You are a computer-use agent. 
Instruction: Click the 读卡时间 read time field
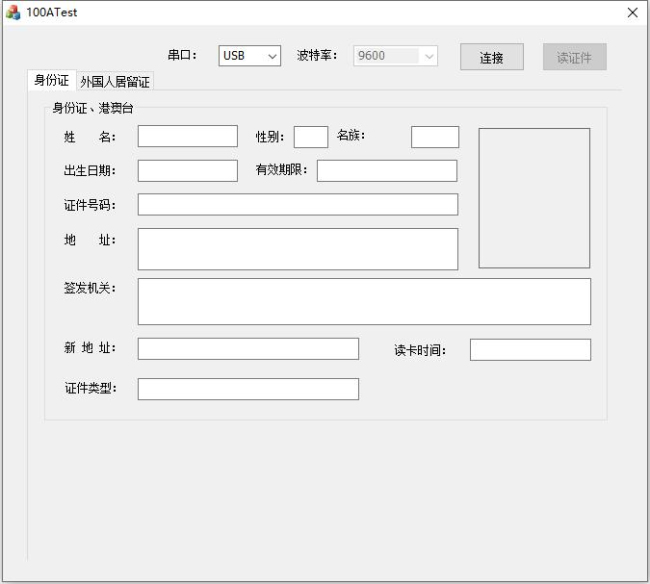click(x=530, y=349)
